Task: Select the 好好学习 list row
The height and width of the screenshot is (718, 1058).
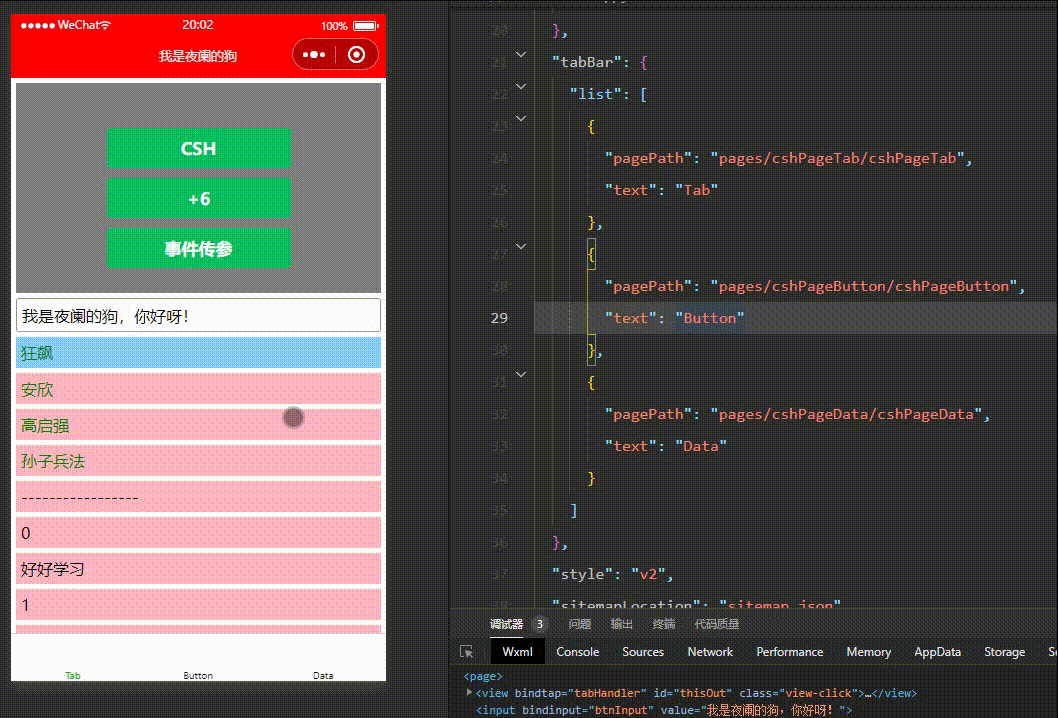Action: click(198, 569)
